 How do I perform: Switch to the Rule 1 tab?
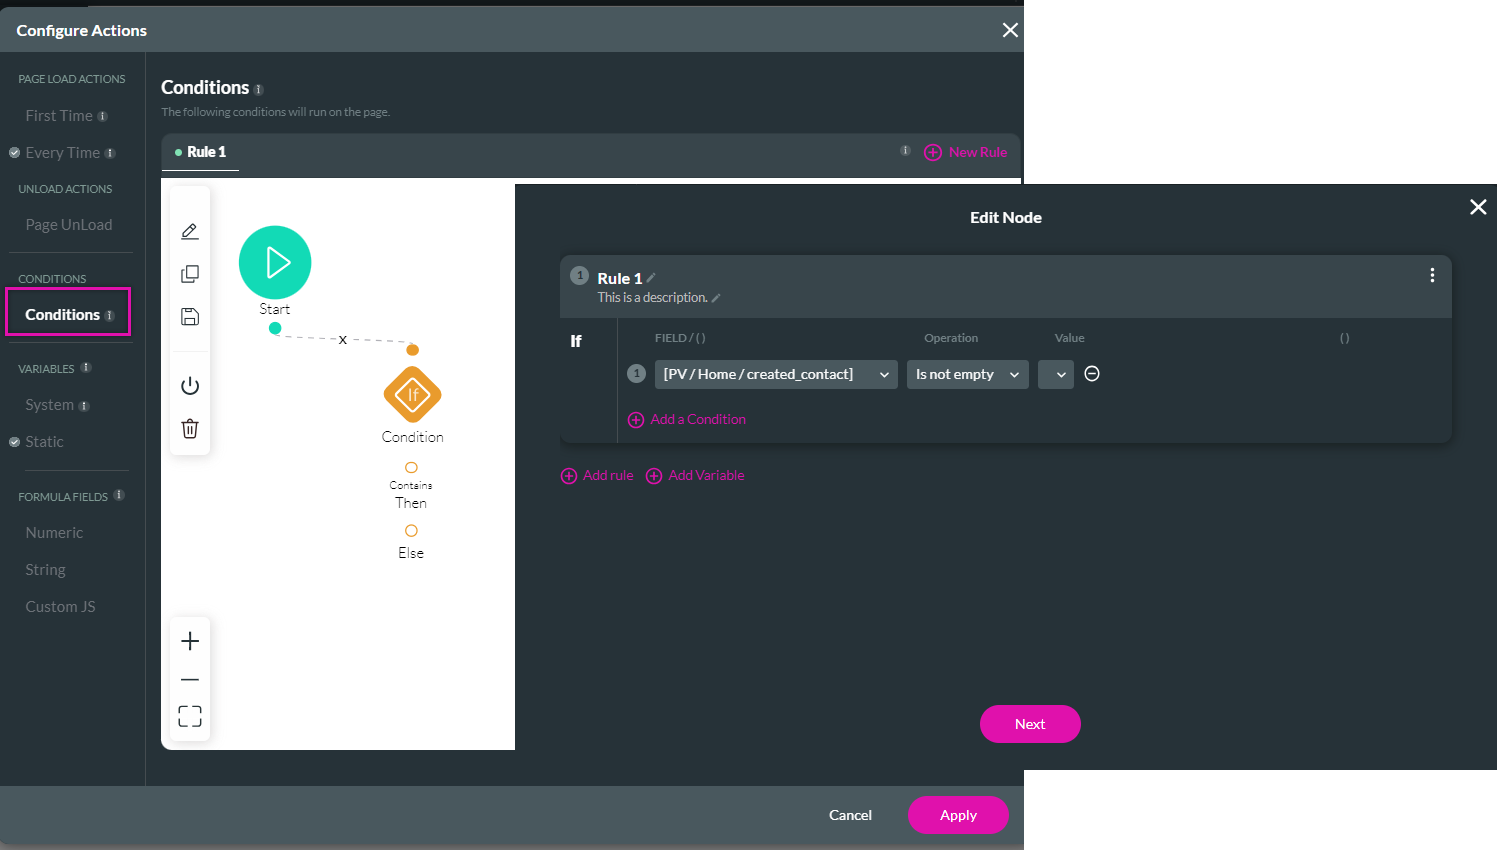click(200, 152)
